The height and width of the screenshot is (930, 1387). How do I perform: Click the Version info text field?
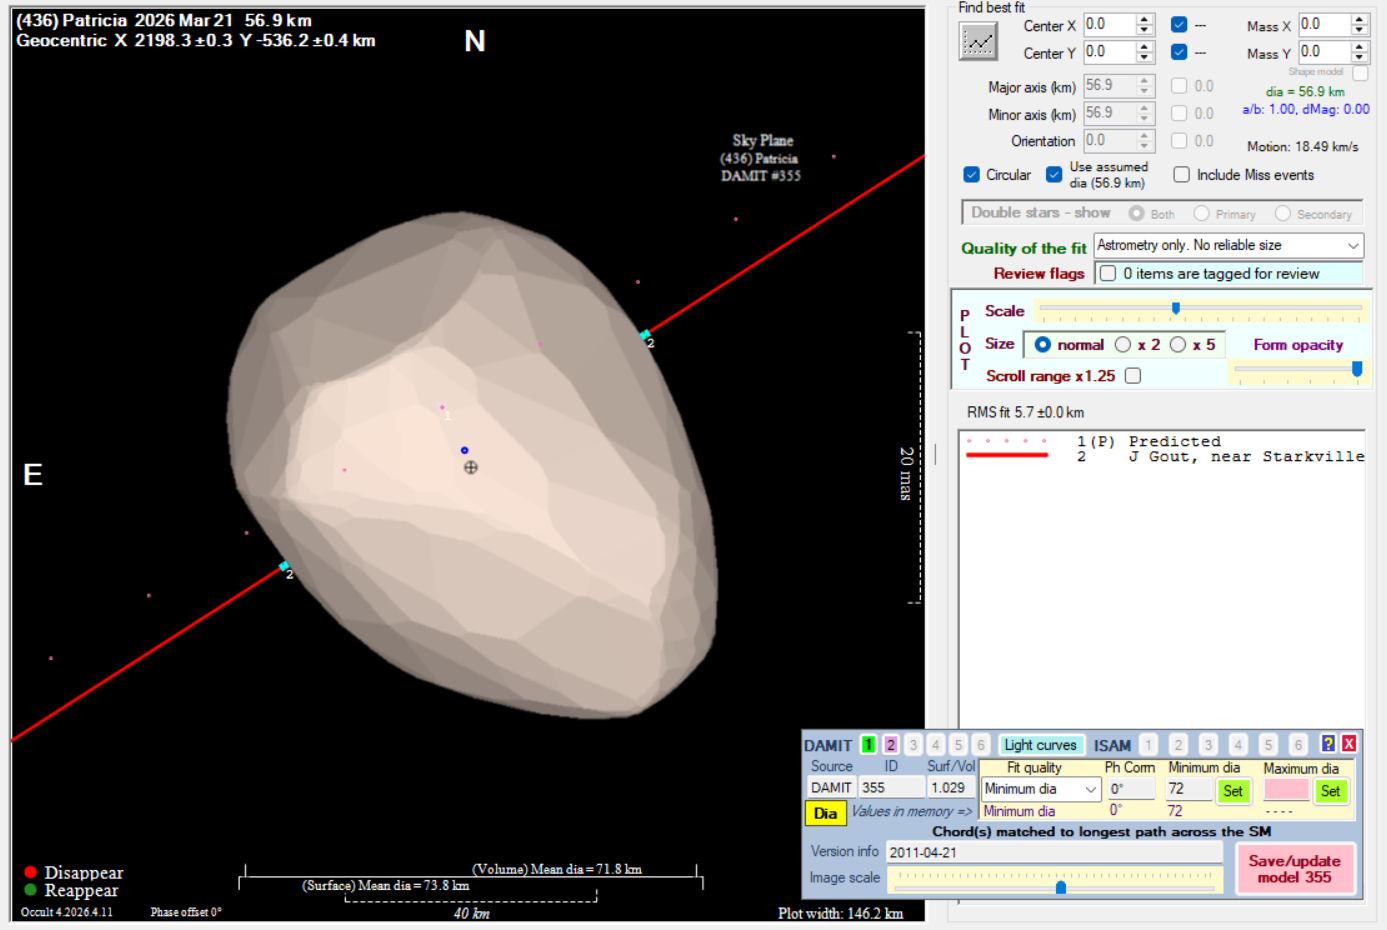tap(1053, 852)
